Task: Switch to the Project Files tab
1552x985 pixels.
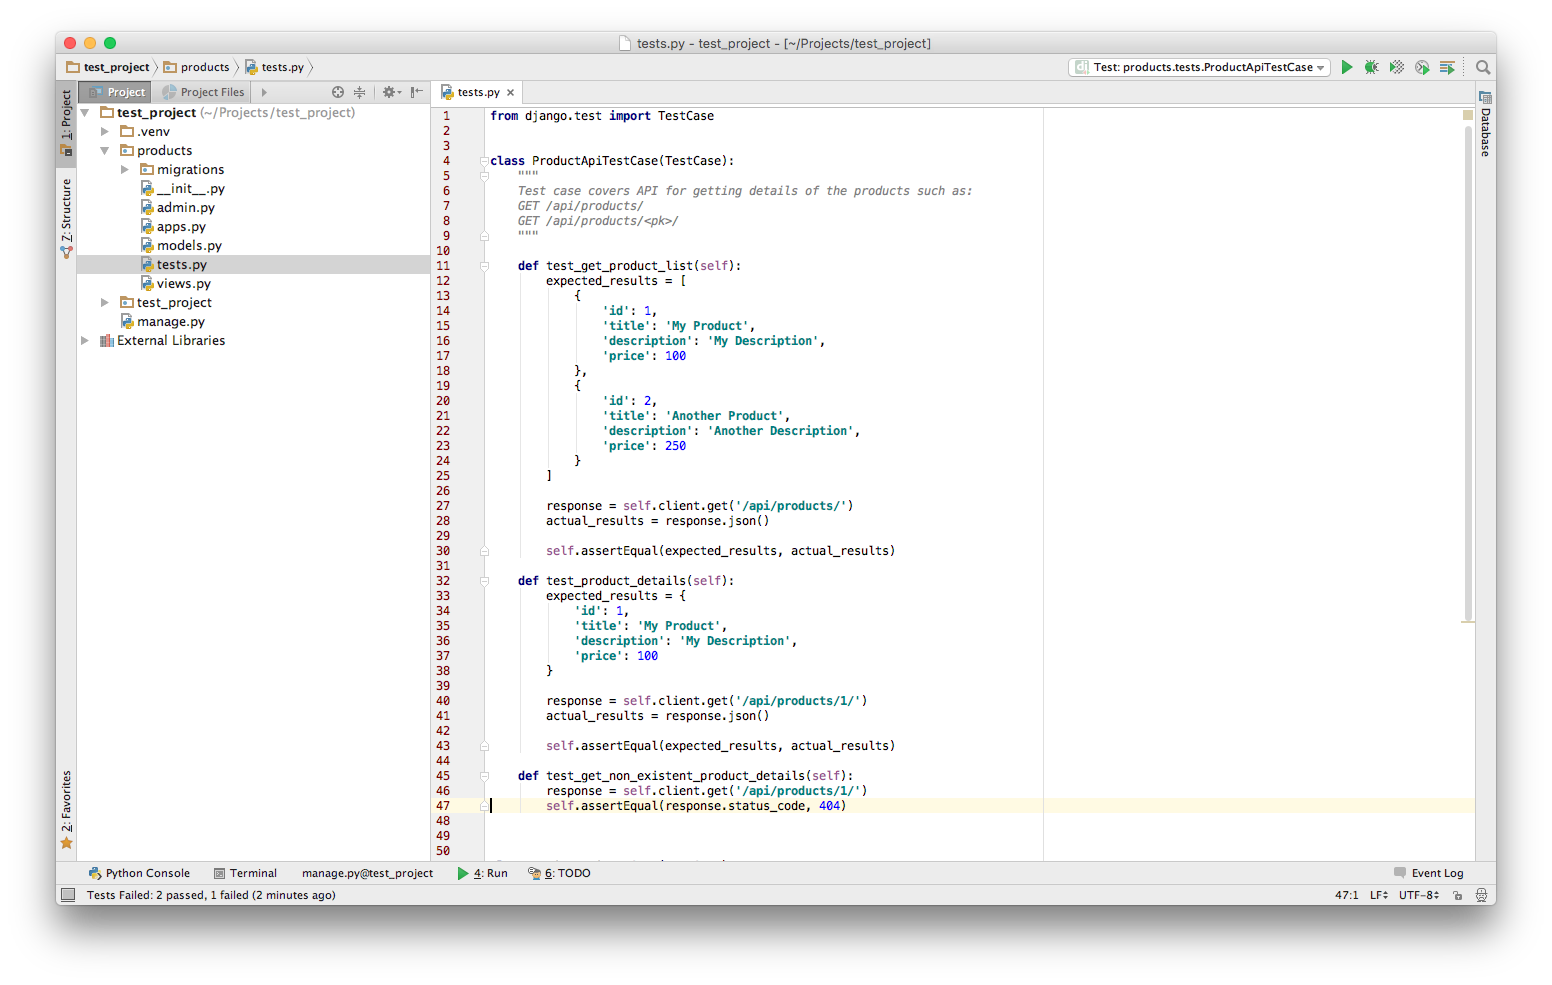Action: [204, 92]
